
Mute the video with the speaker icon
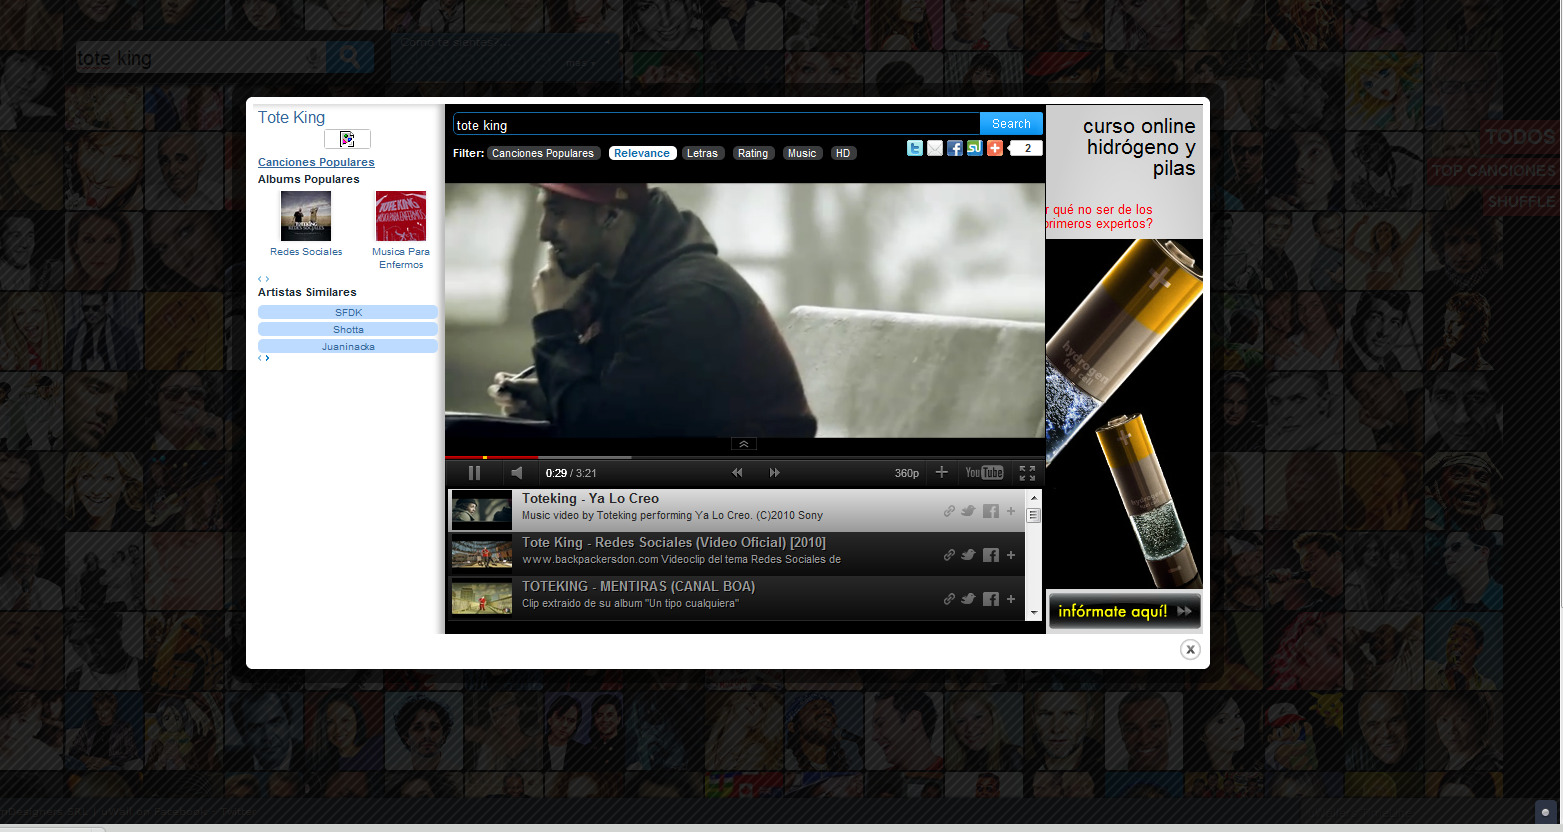517,473
